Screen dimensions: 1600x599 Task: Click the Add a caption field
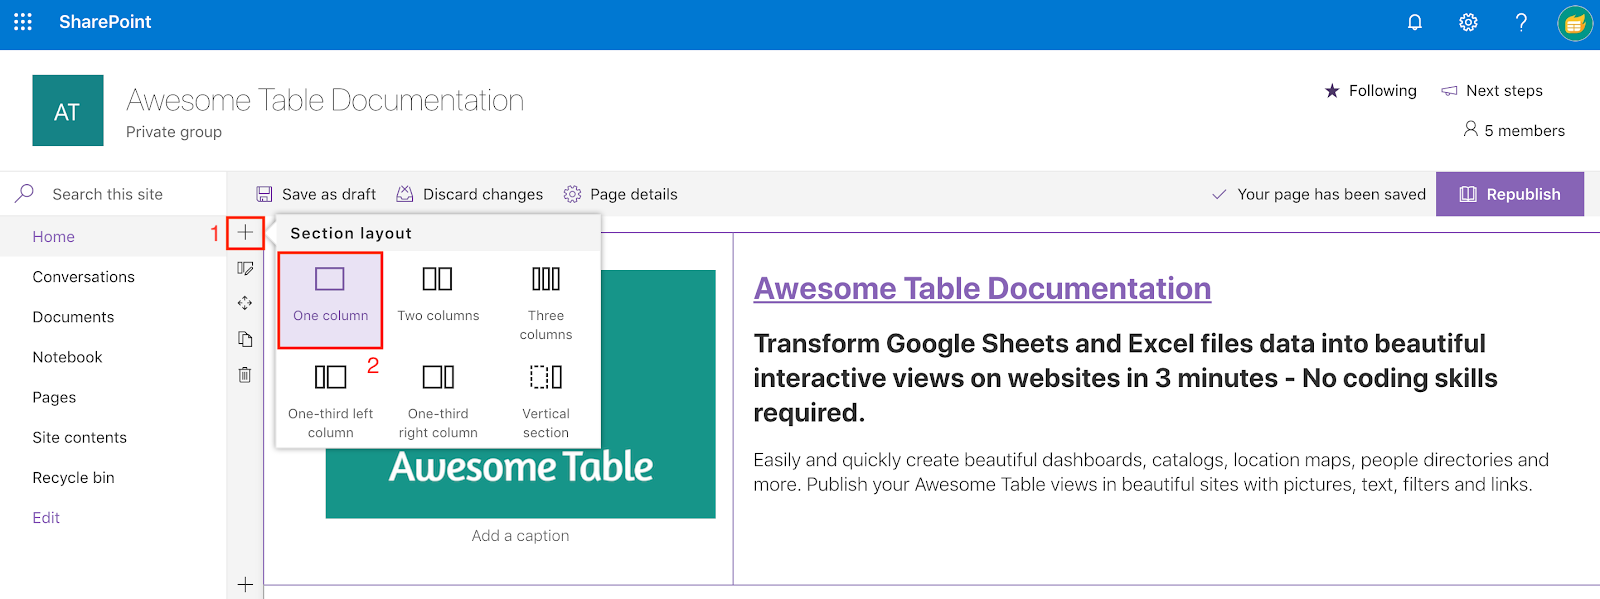pos(520,536)
